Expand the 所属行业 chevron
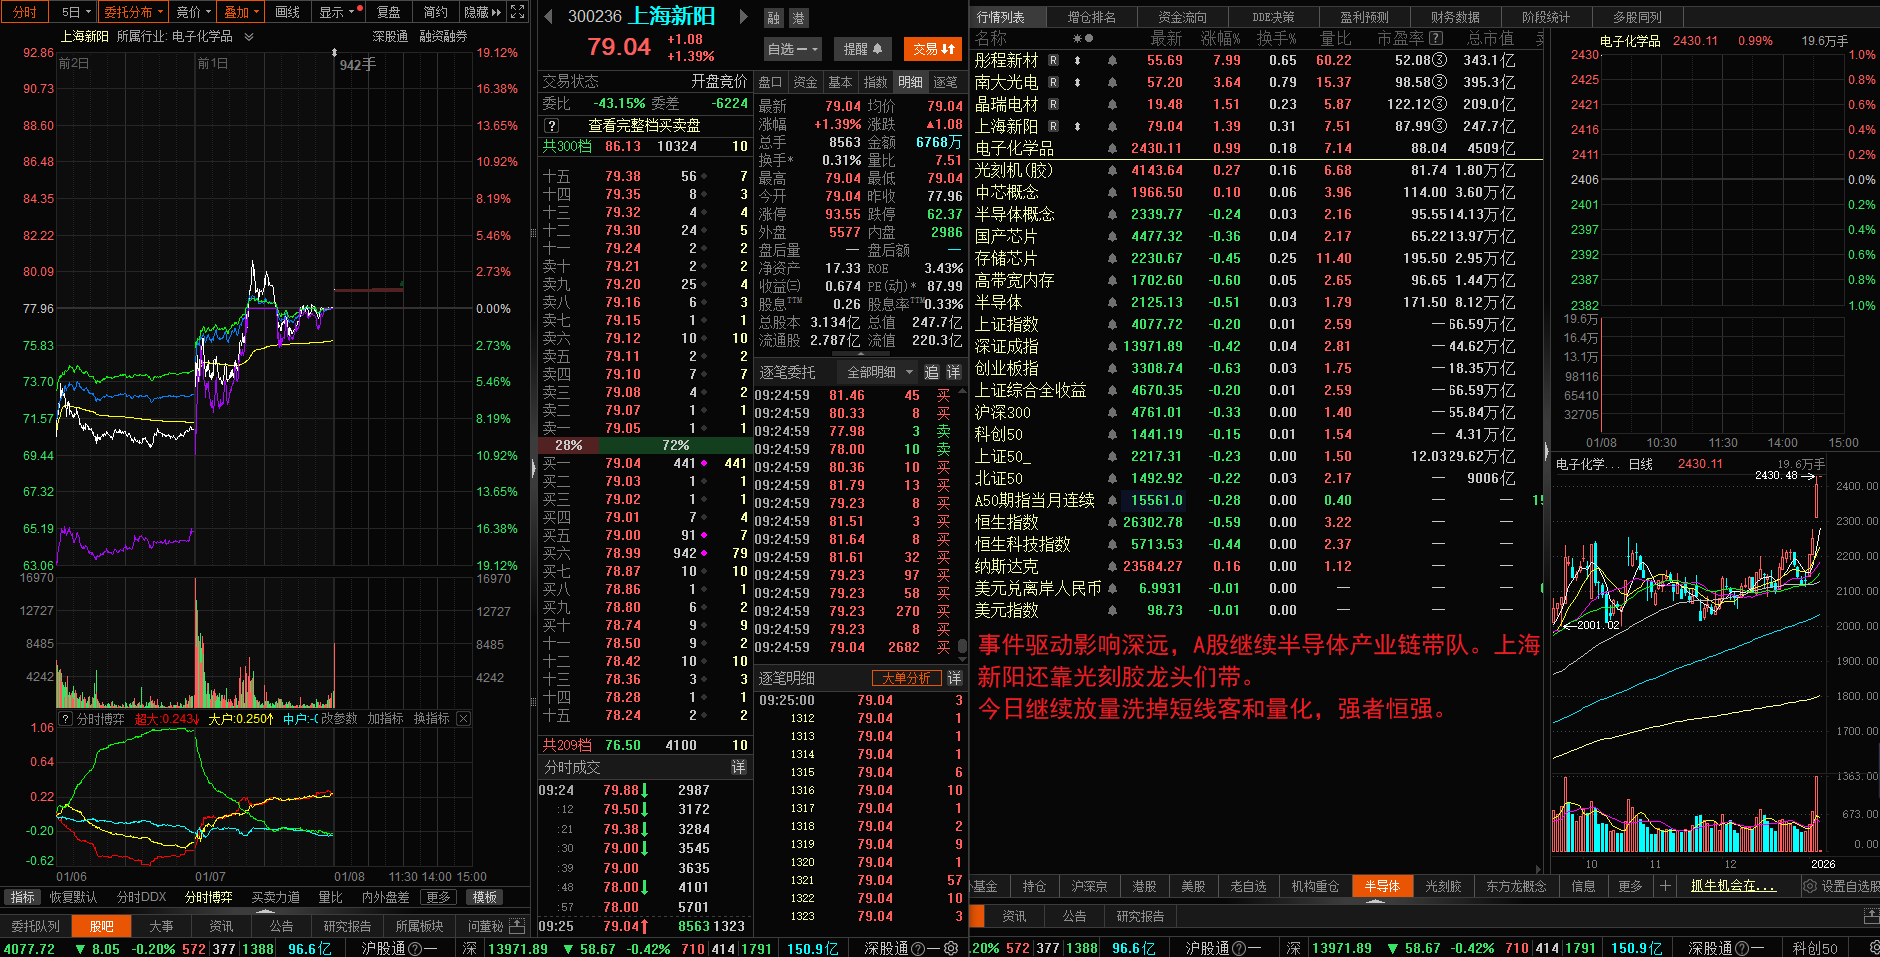The image size is (1880, 957). 249,37
